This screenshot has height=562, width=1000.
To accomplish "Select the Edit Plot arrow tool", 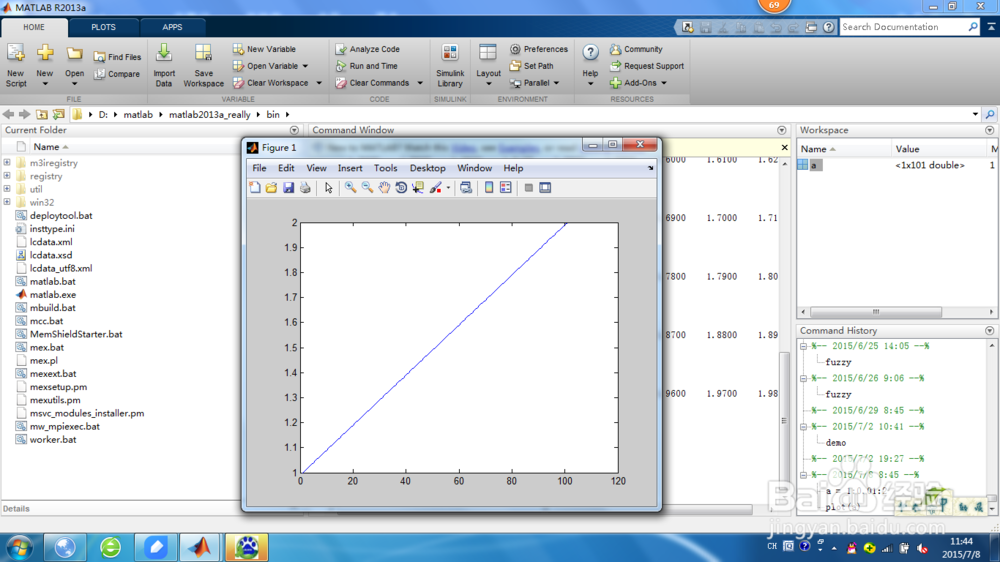I will [x=328, y=188].
